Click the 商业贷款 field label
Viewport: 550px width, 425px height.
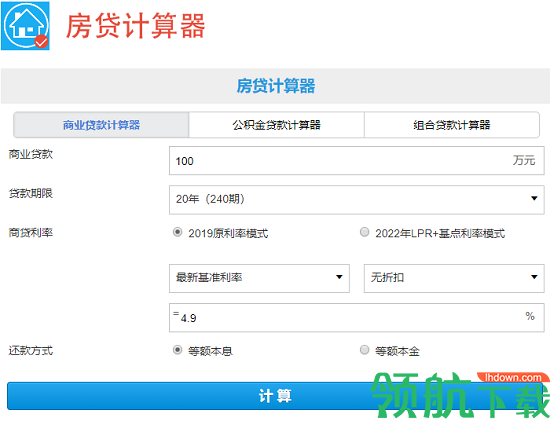coord(31,154)
